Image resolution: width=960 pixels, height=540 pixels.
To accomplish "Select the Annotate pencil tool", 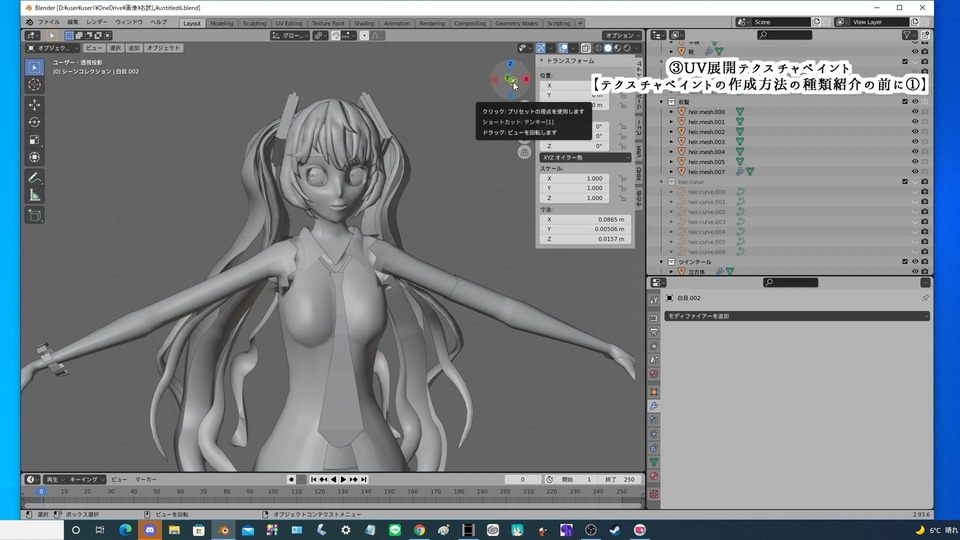I will [x=34, y=177].
